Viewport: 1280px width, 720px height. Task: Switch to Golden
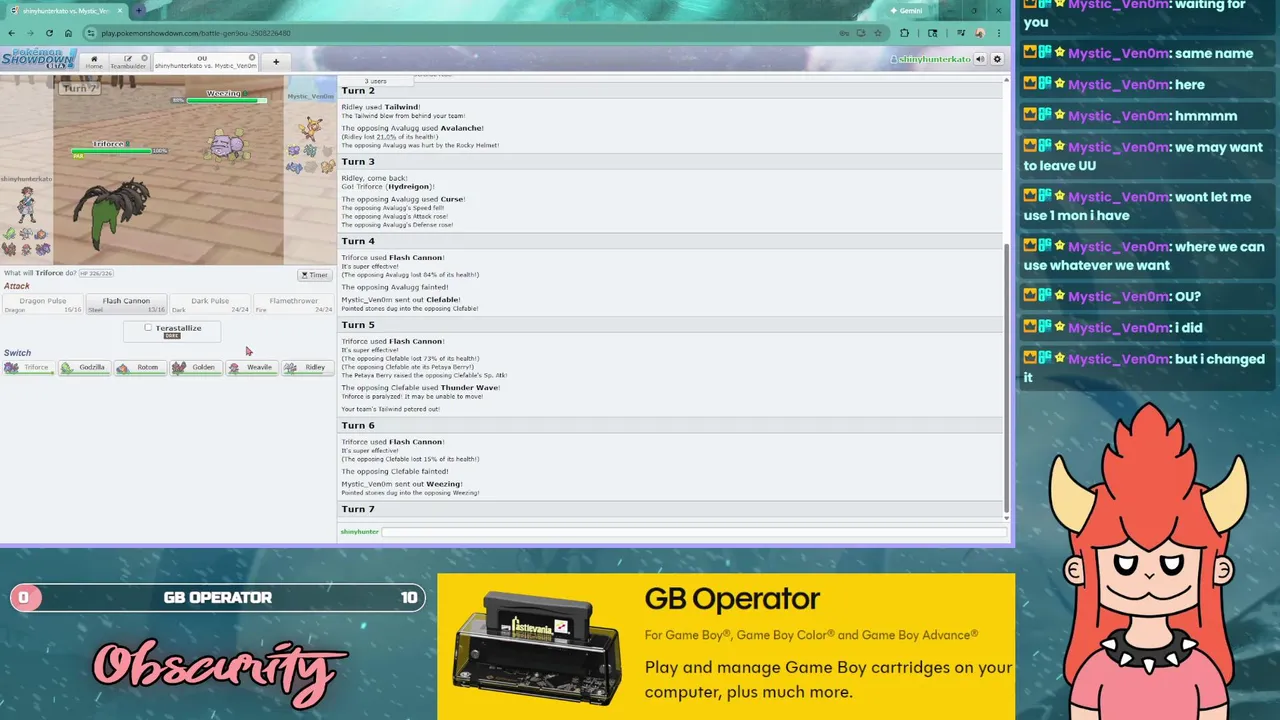pos(196,367)
